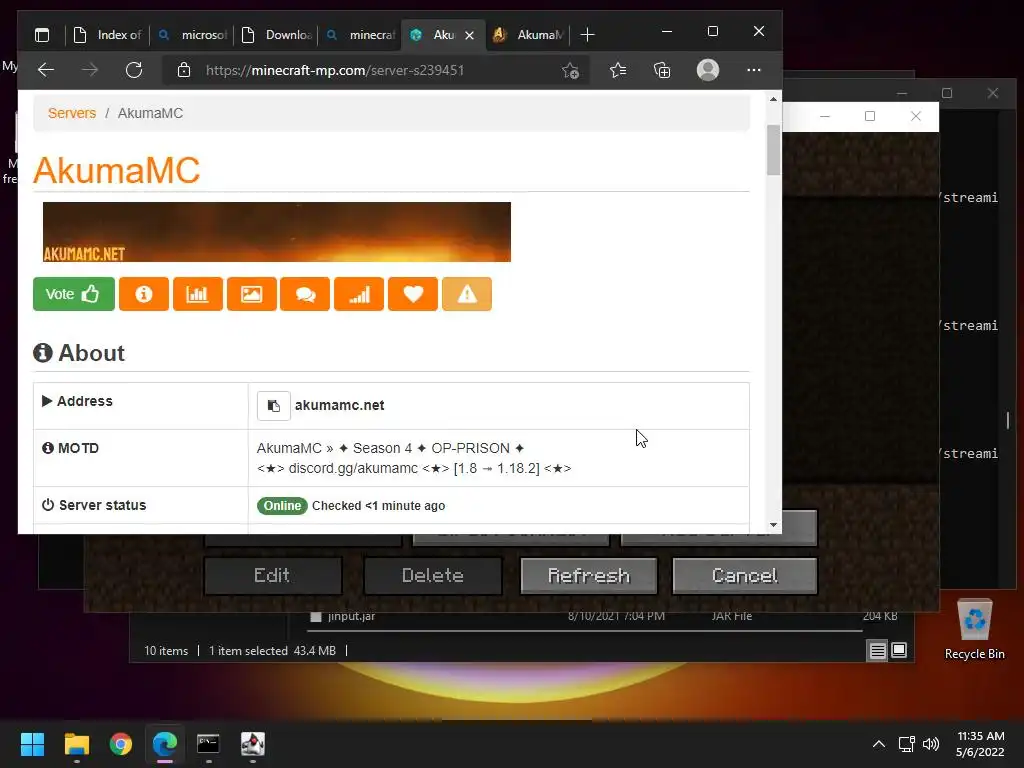Close the active AkumaMC tab
This screenshot has width=1024, height=768.
[470, 35]
